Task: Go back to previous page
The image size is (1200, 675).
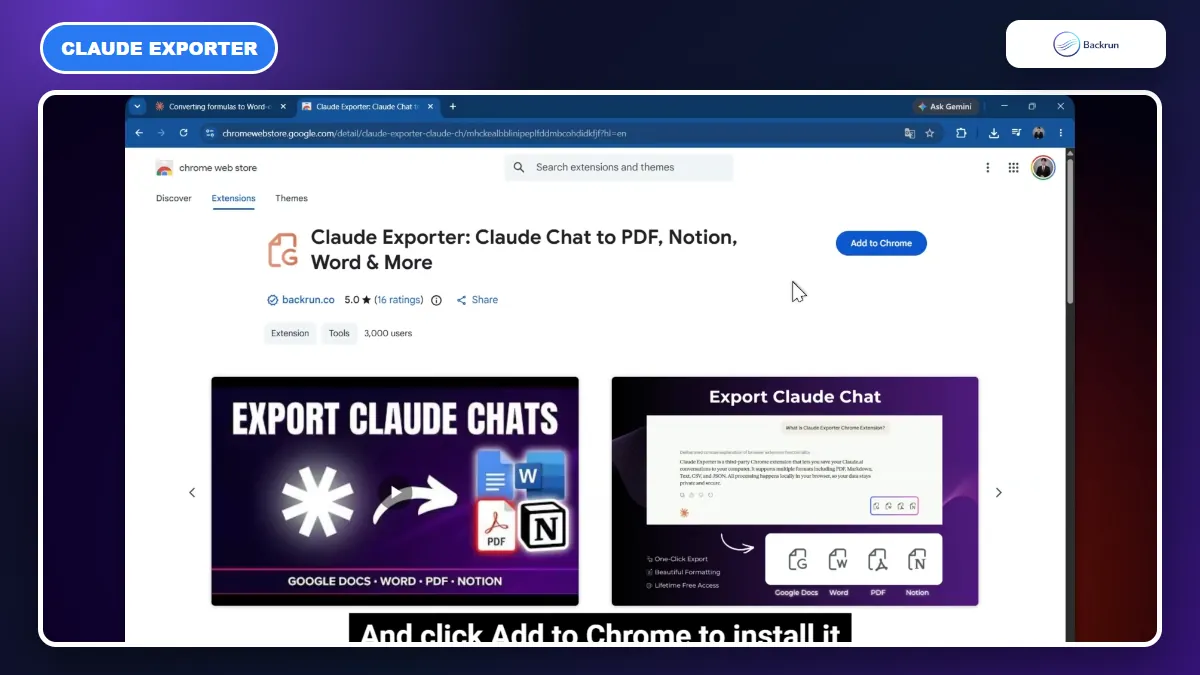Action: (x=139, y=133)
